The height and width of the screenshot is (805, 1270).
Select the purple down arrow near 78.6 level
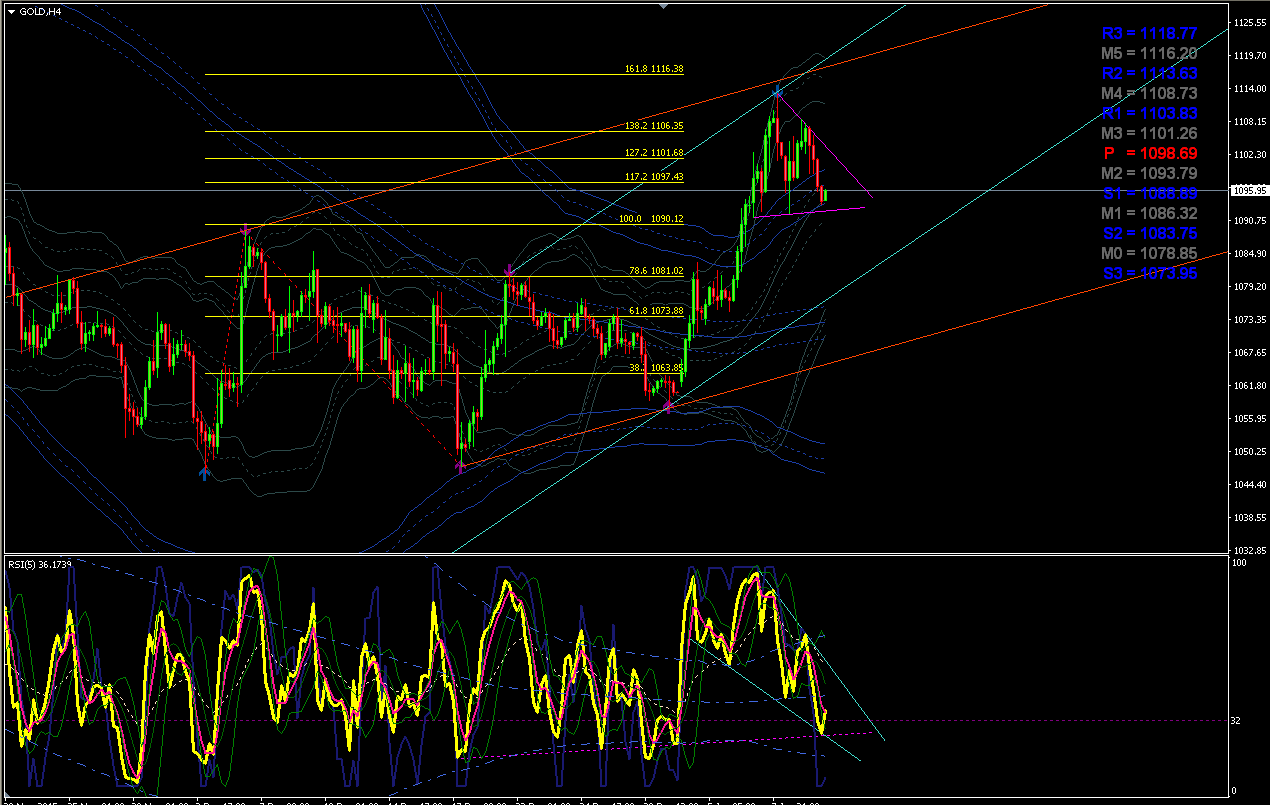pos(509,269)
